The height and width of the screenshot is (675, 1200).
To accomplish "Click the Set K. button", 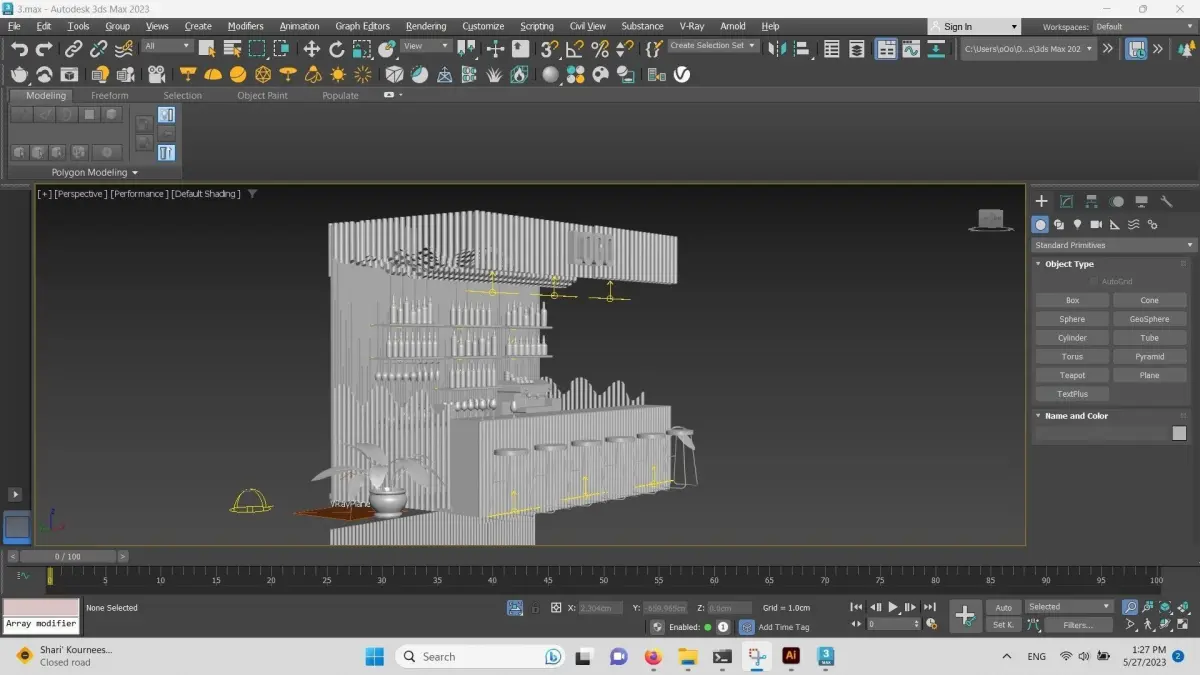I will tap(1003, 625).
